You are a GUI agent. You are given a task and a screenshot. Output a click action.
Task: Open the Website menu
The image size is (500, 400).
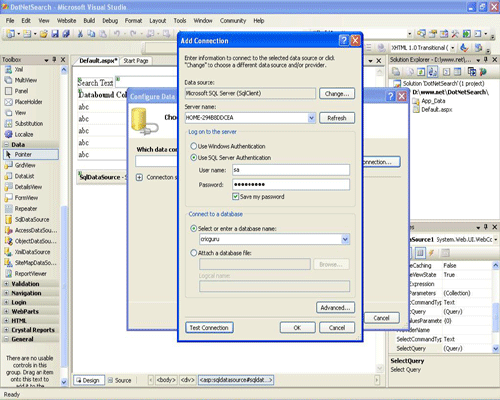(66, 21)
